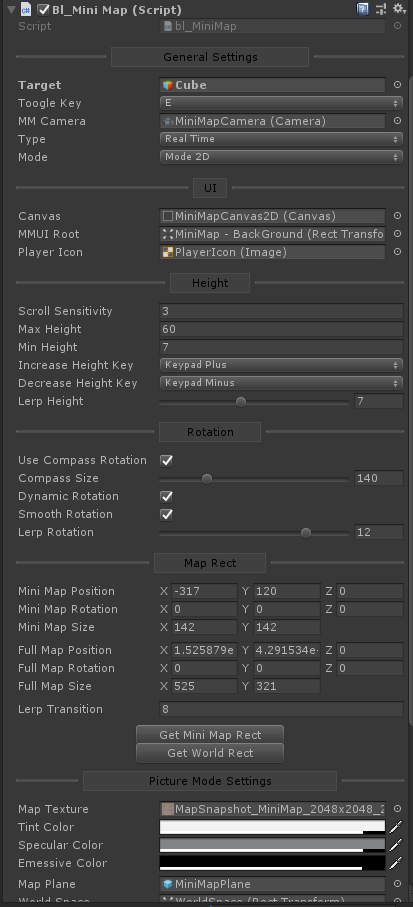Screen dimensions: 413x907
Task: Uncheck Use Compass Rotation
Action: click(x=167, y=460)
